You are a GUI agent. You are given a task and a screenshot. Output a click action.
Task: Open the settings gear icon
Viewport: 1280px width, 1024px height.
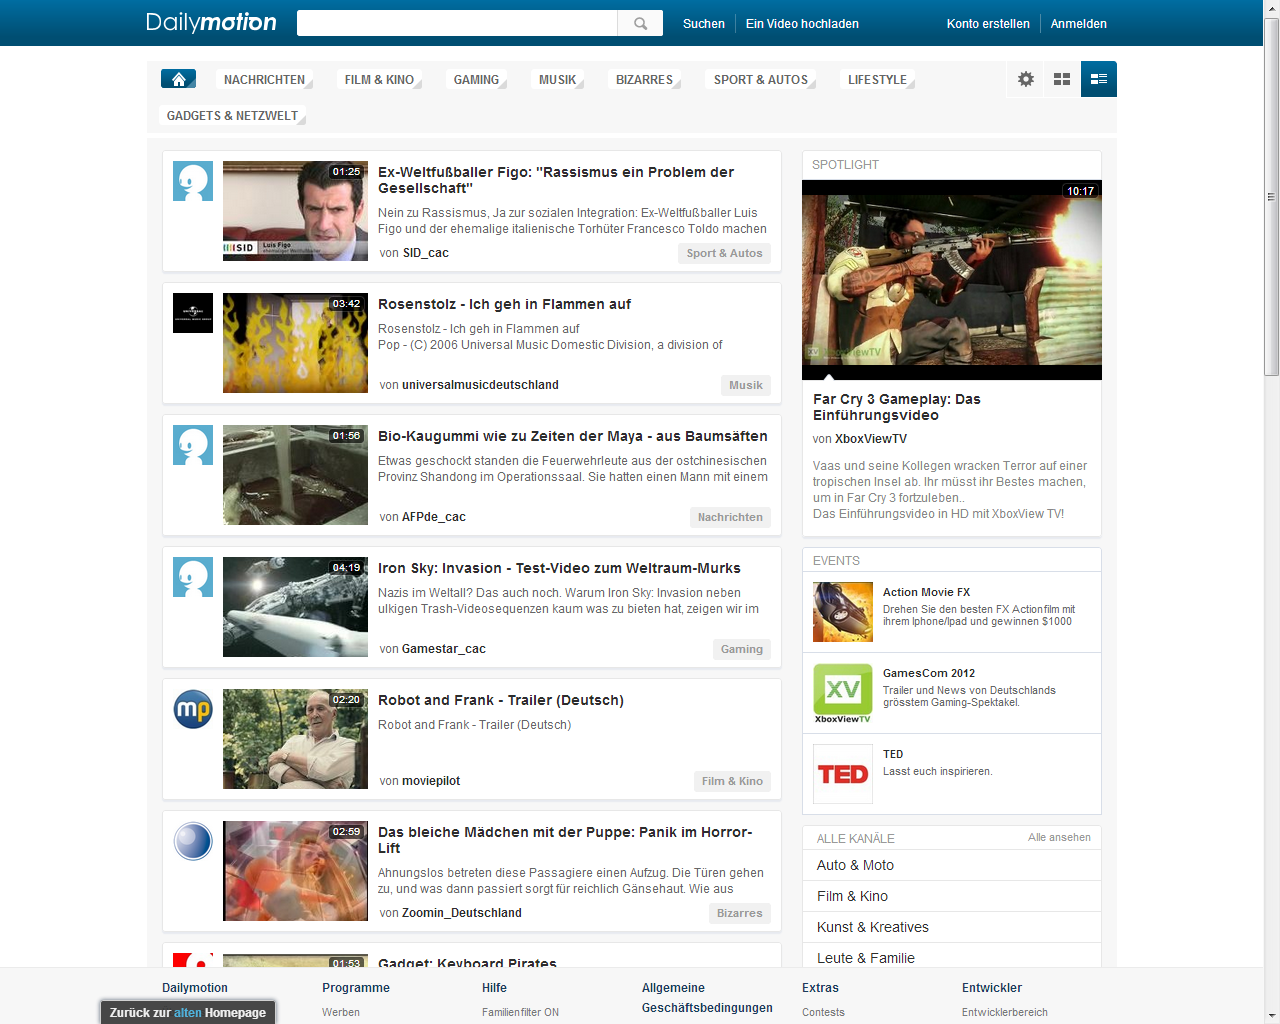[x=1026, y=79]
